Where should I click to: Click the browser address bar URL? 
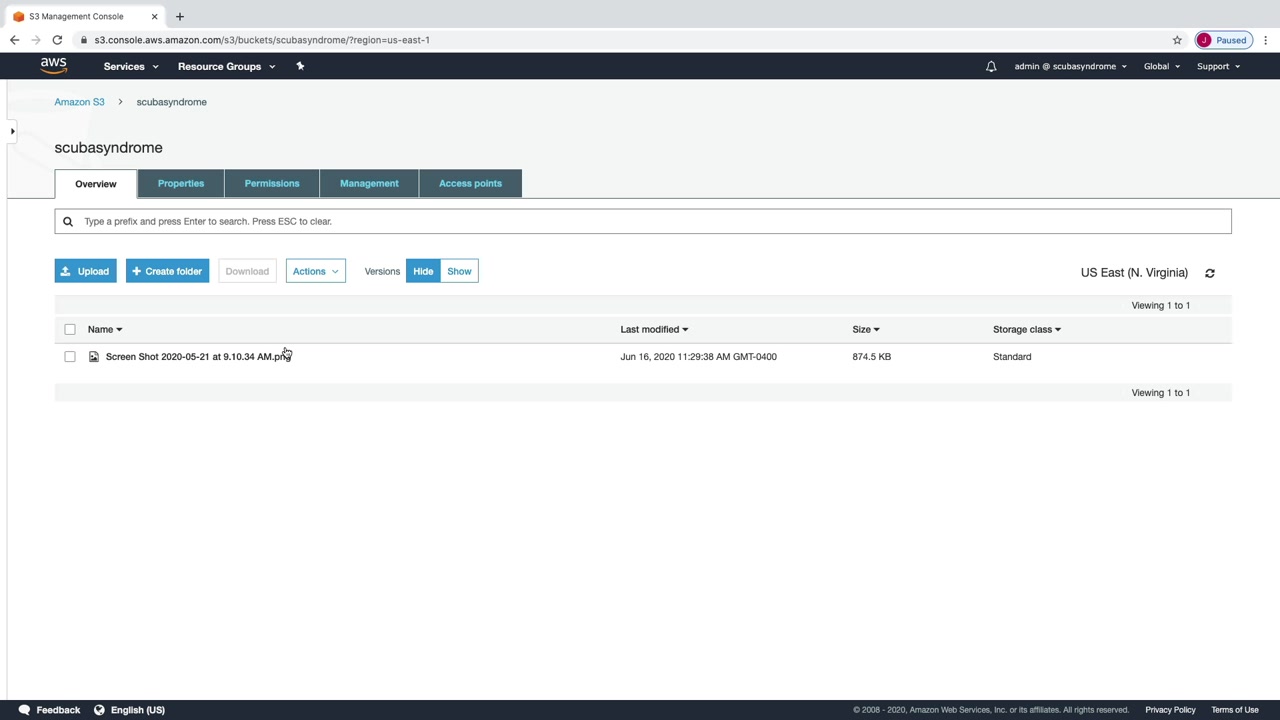coord(262,40)
